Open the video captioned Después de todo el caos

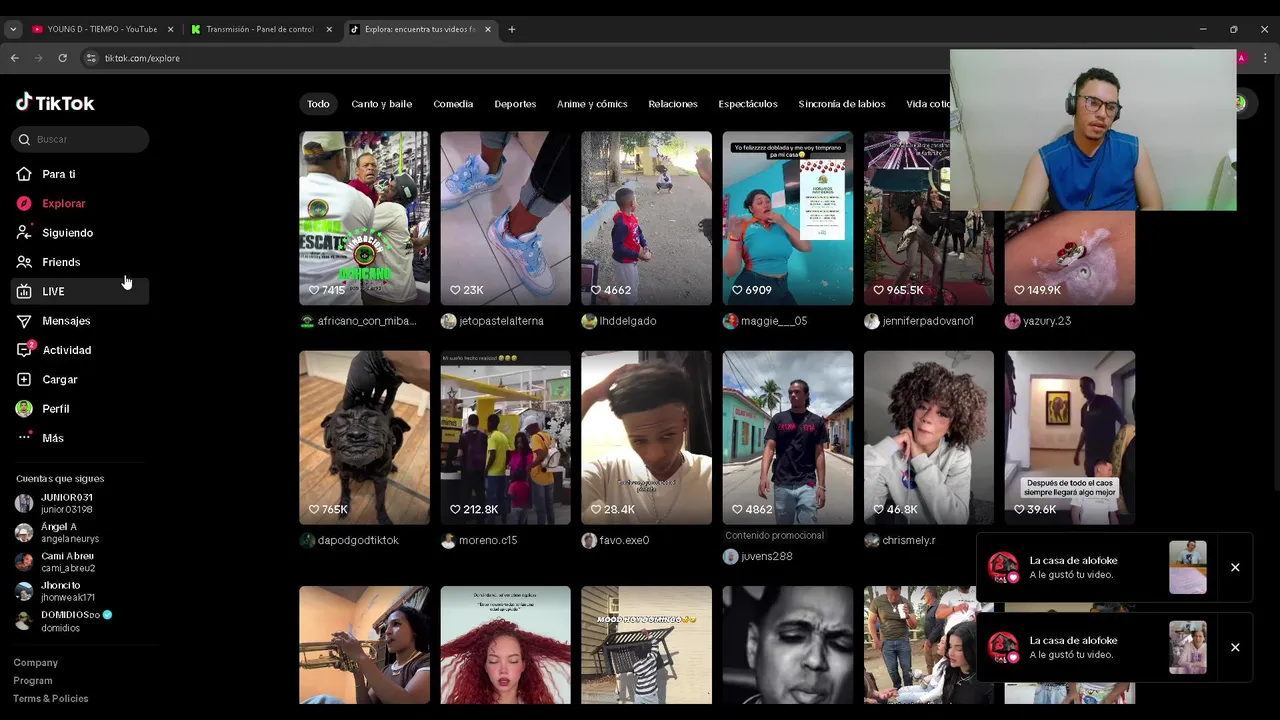coord(1070,437)
